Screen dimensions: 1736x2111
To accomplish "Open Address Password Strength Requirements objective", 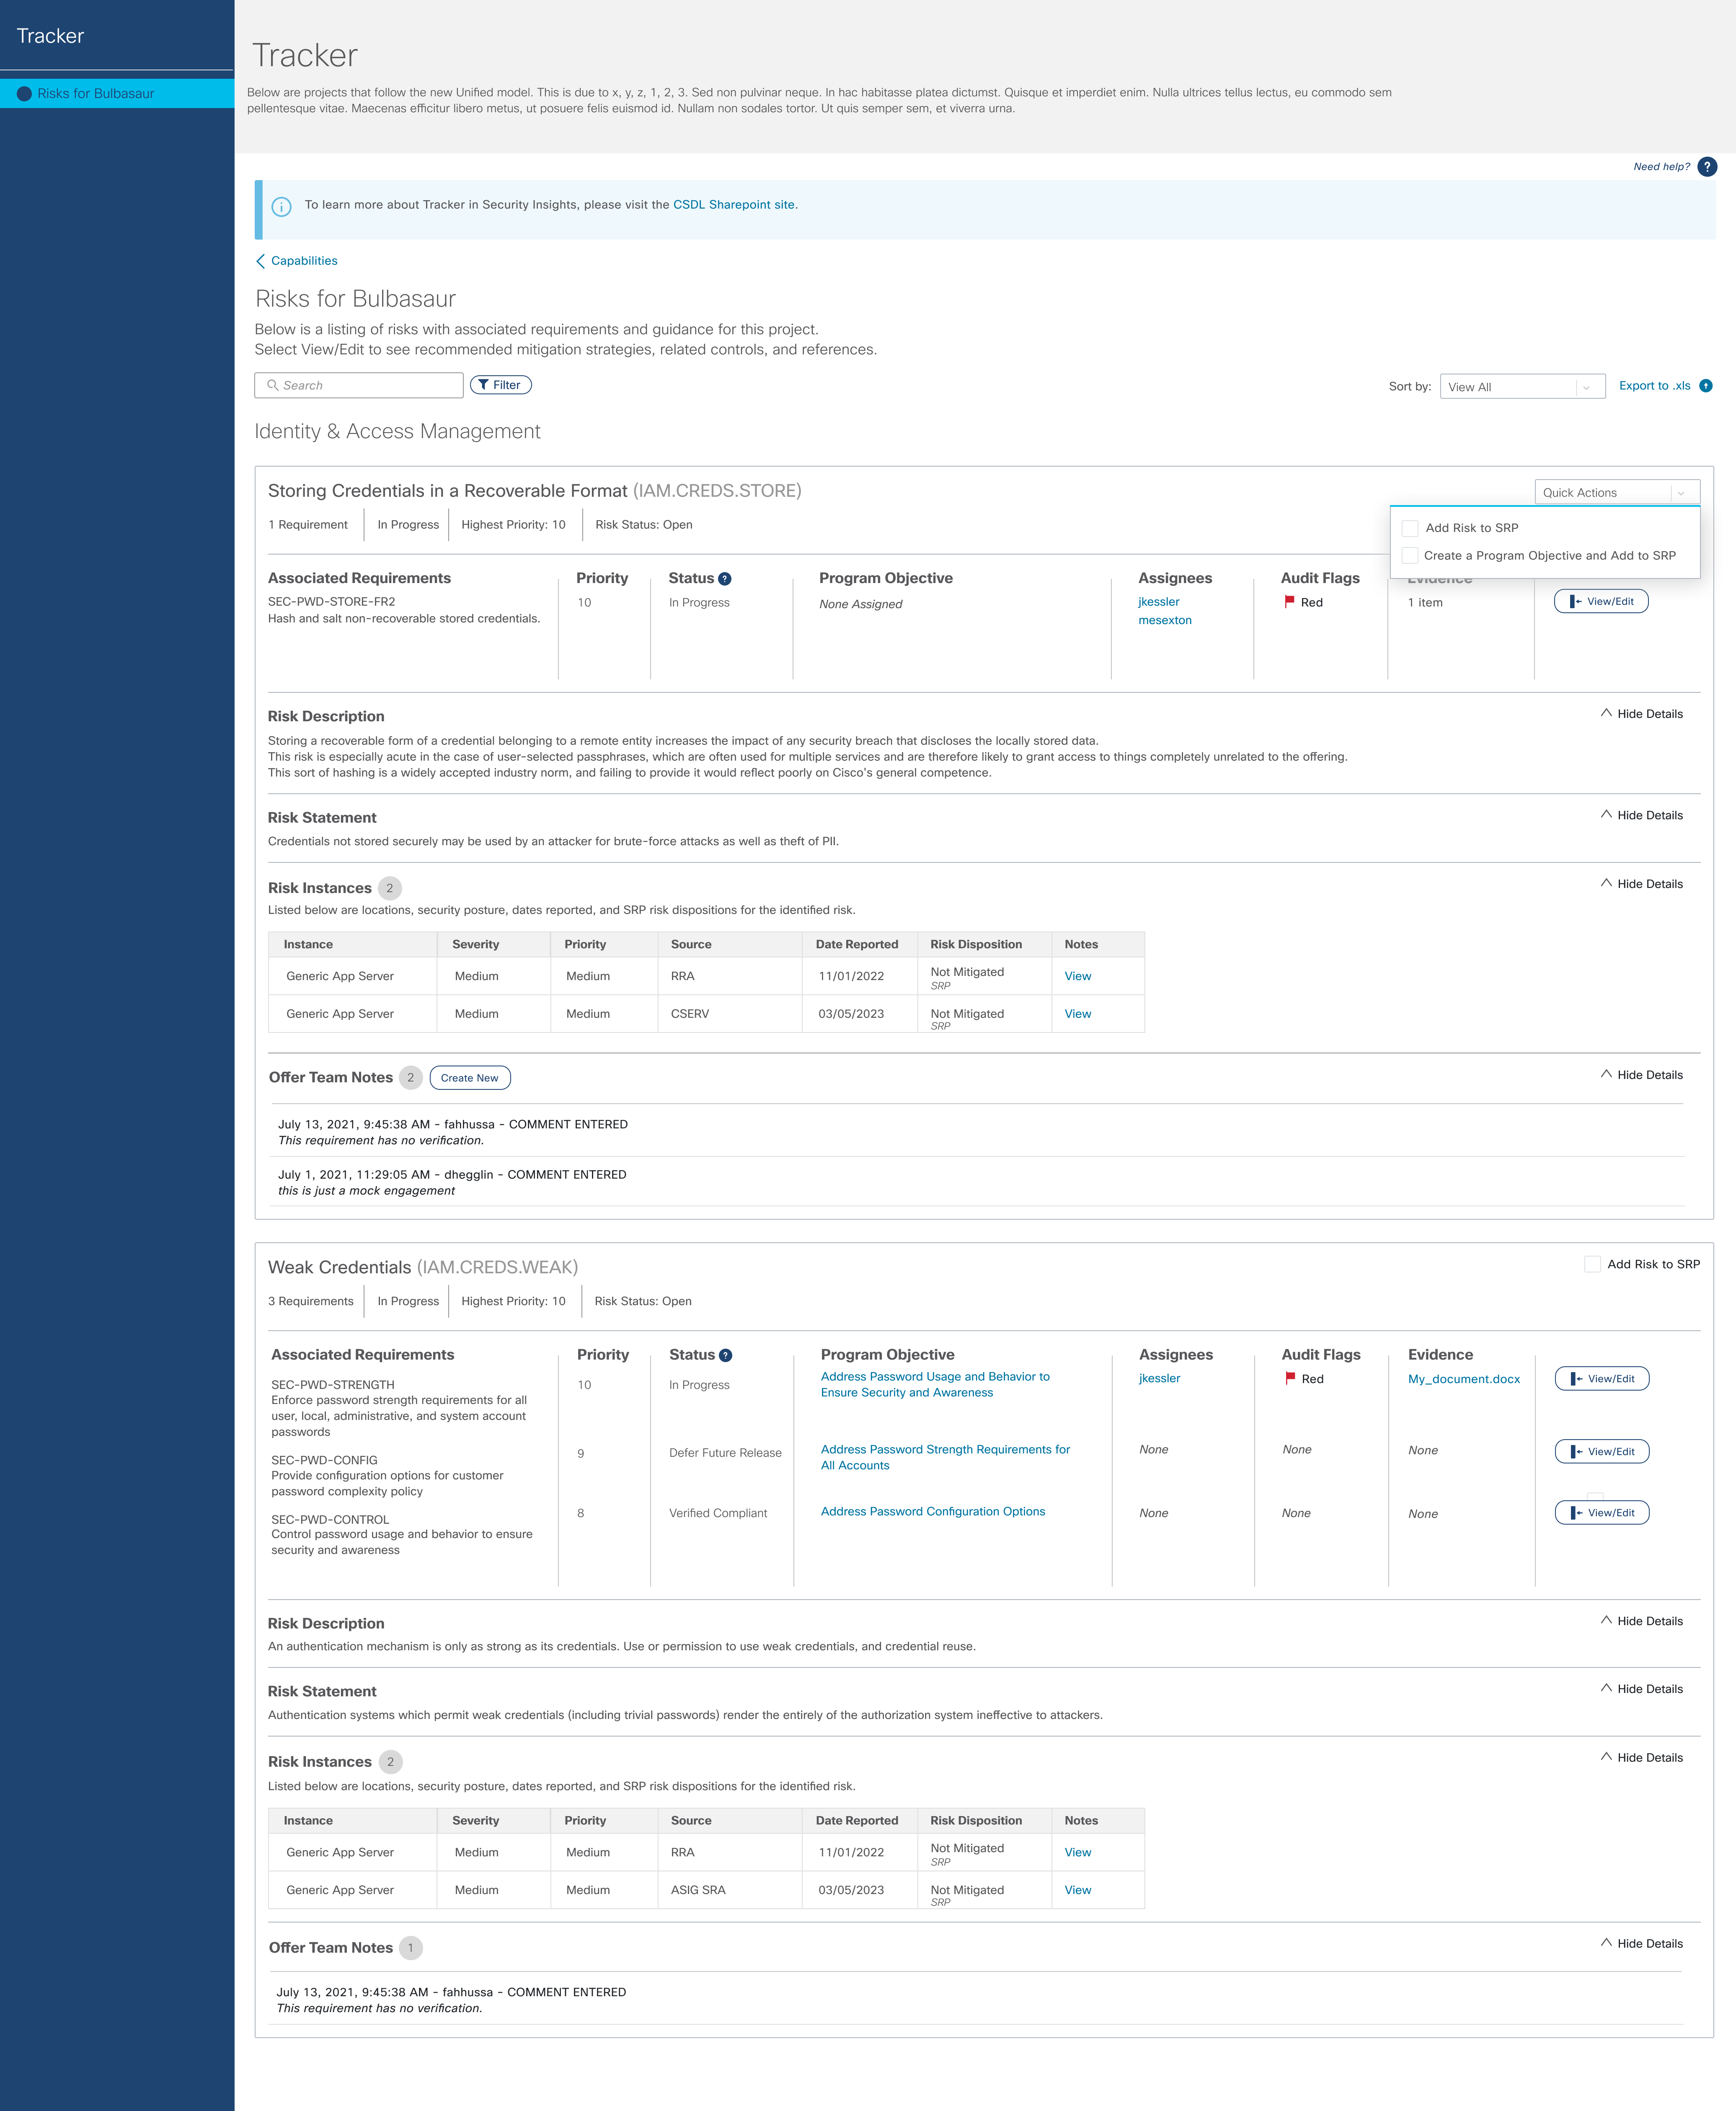I will (x=945, y=1458).
